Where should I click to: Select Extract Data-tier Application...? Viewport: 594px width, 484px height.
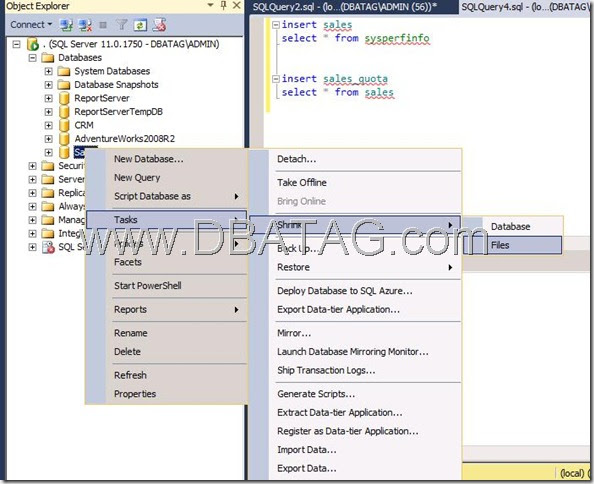click(x=355, y=412)
